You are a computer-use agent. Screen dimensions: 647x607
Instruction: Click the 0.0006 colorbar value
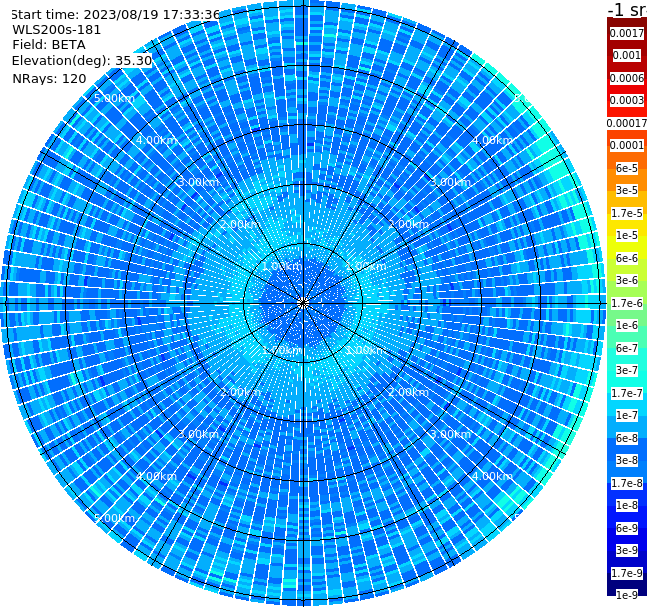(x=627, y=78)
